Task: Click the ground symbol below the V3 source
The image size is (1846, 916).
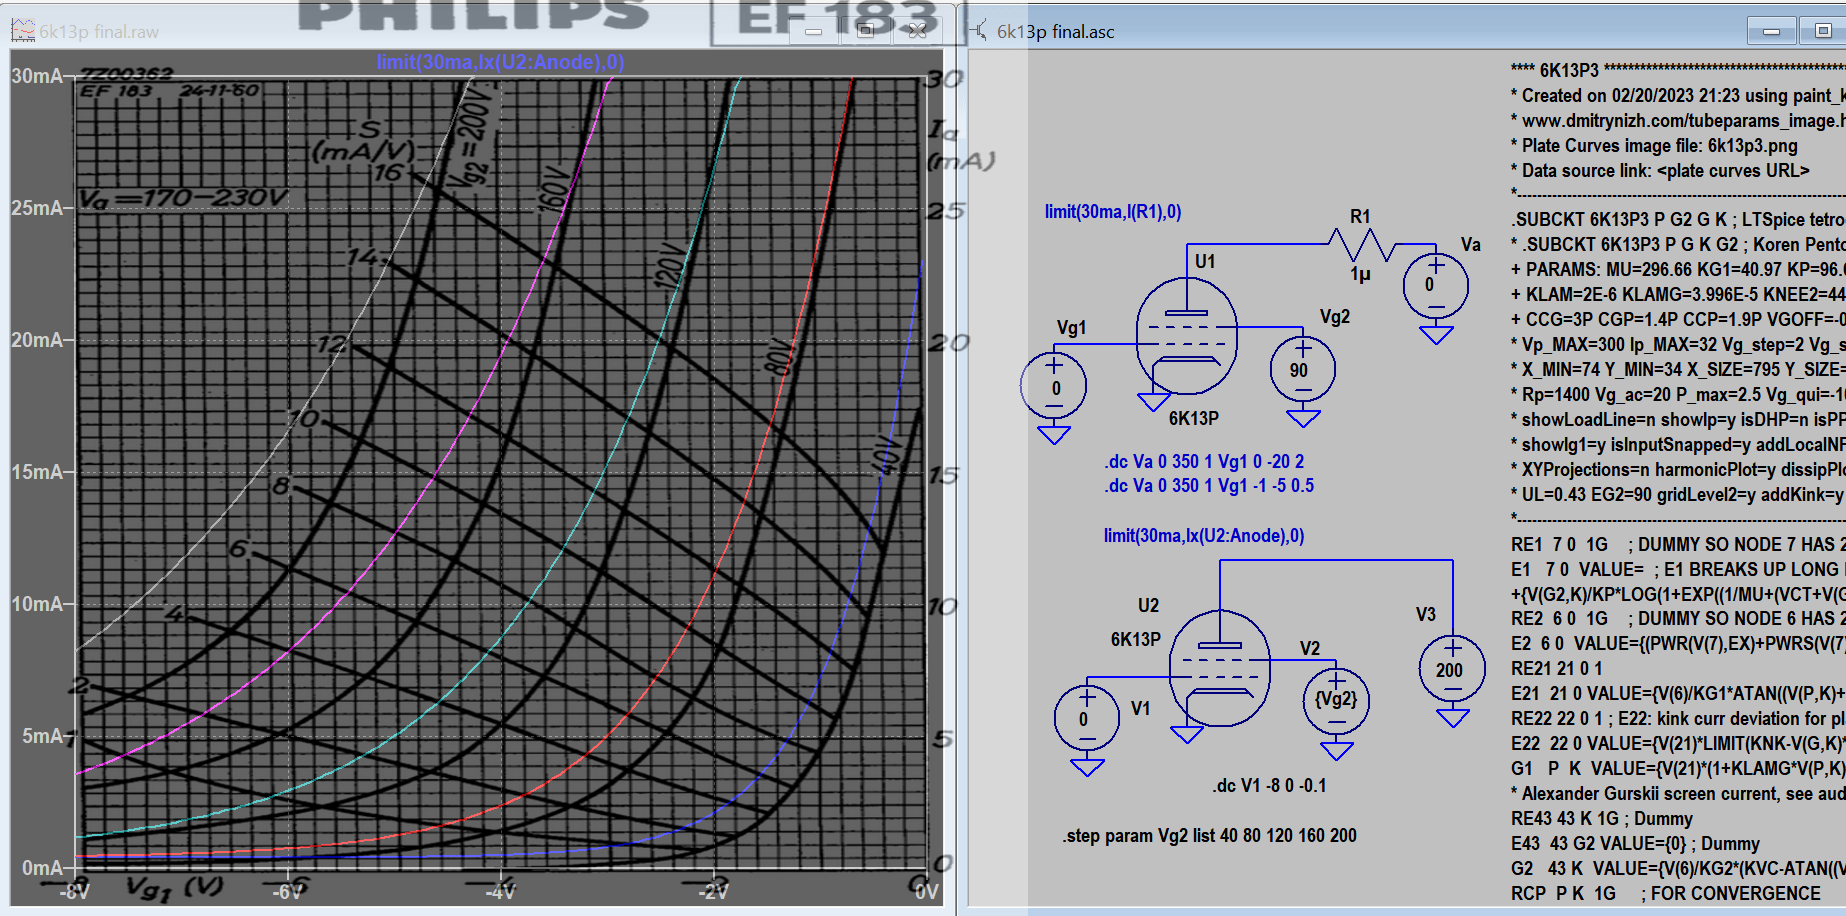Action: (x=1452, y=717)
